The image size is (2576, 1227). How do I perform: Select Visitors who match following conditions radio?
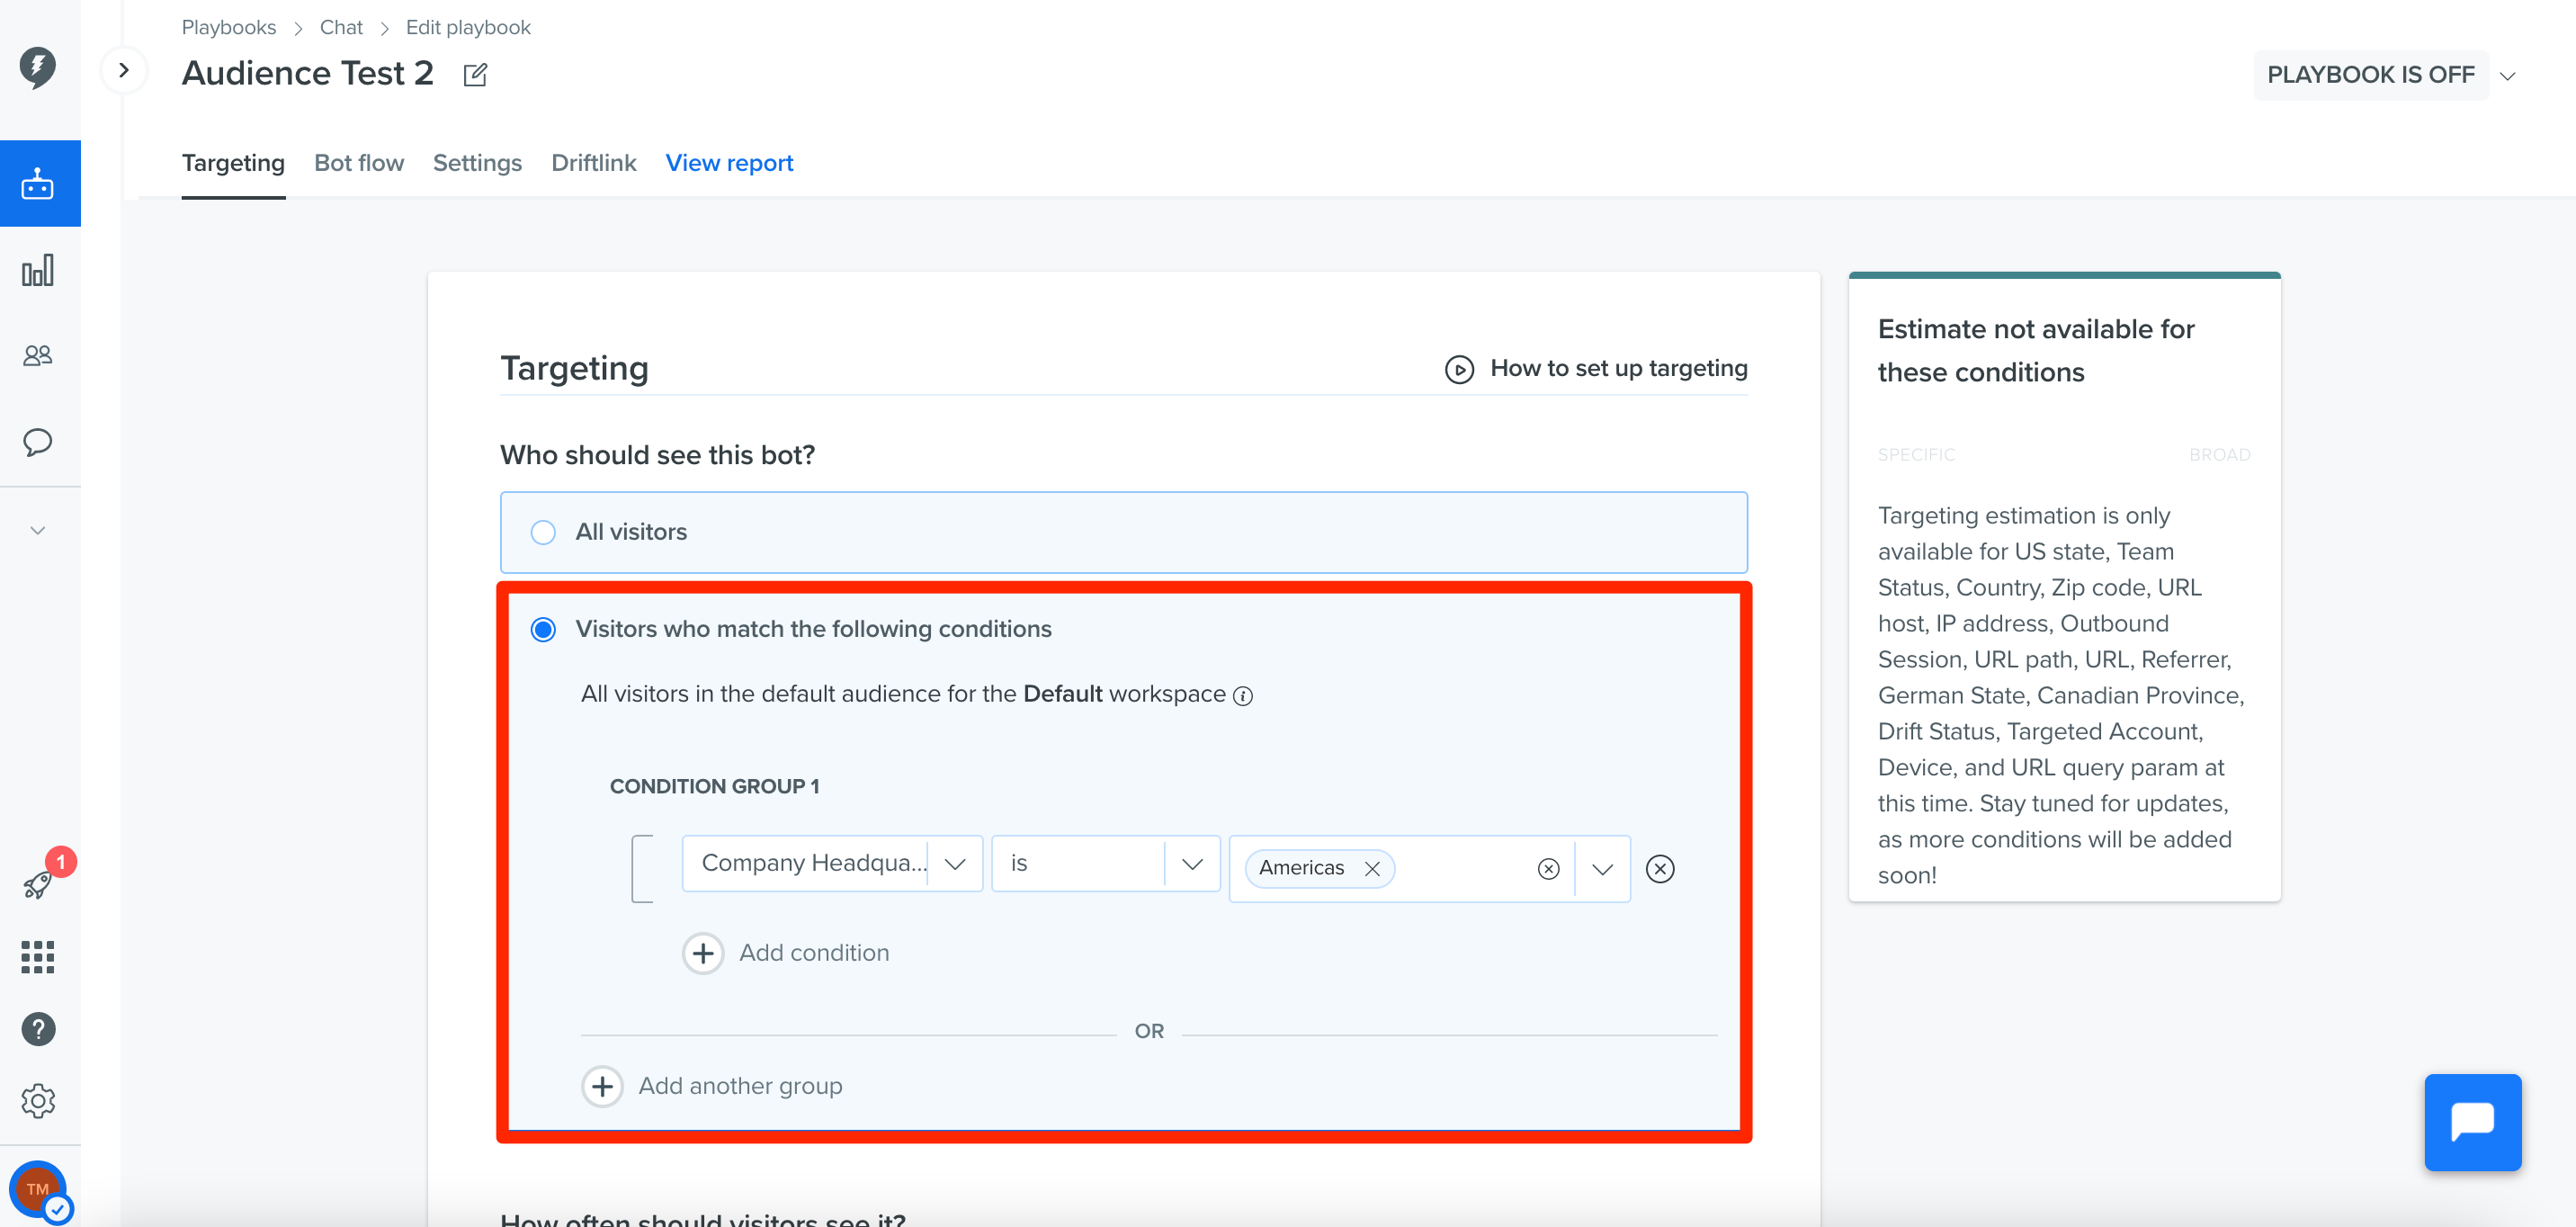pos(543,629)
